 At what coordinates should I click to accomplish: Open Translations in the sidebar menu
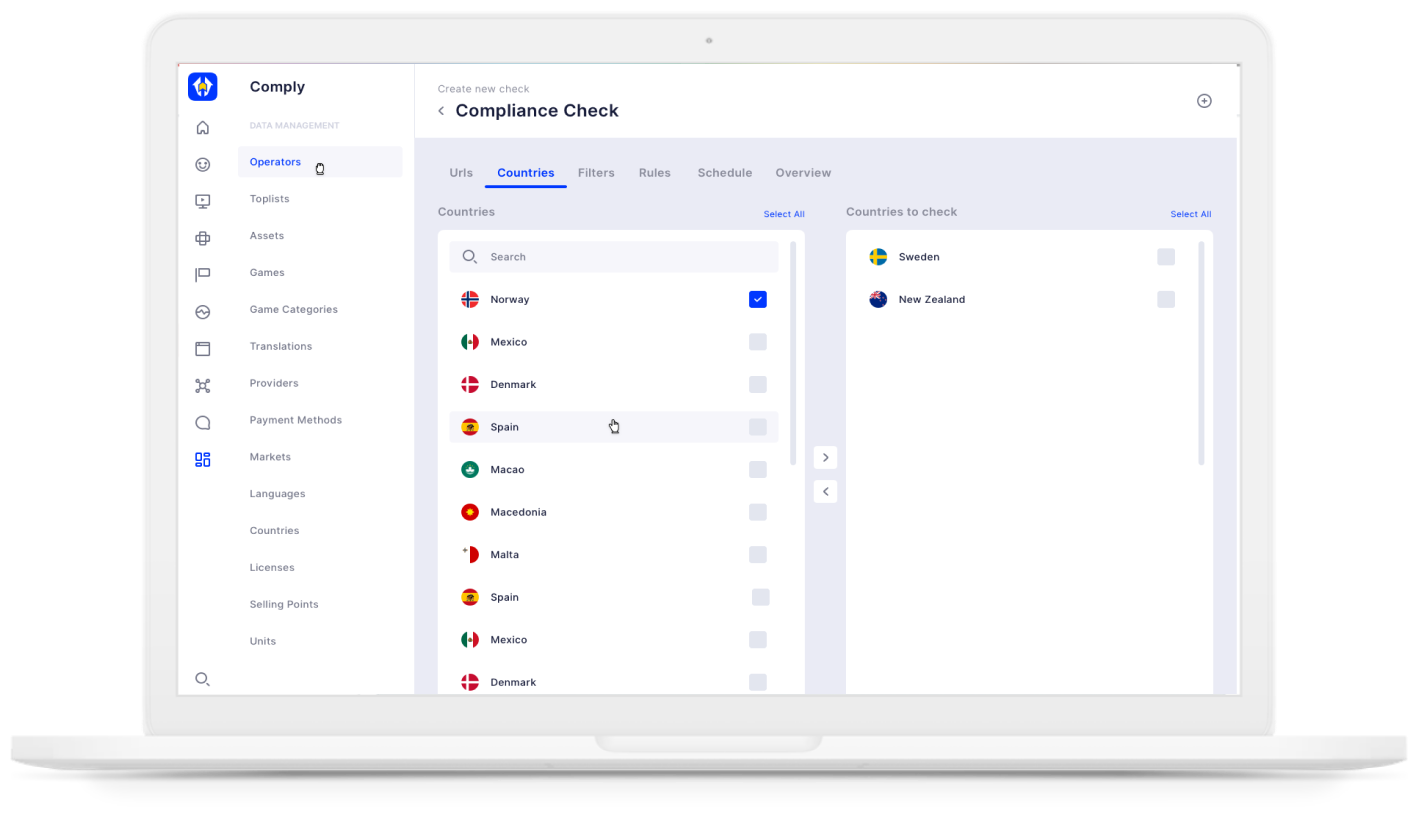coord(281,347)
